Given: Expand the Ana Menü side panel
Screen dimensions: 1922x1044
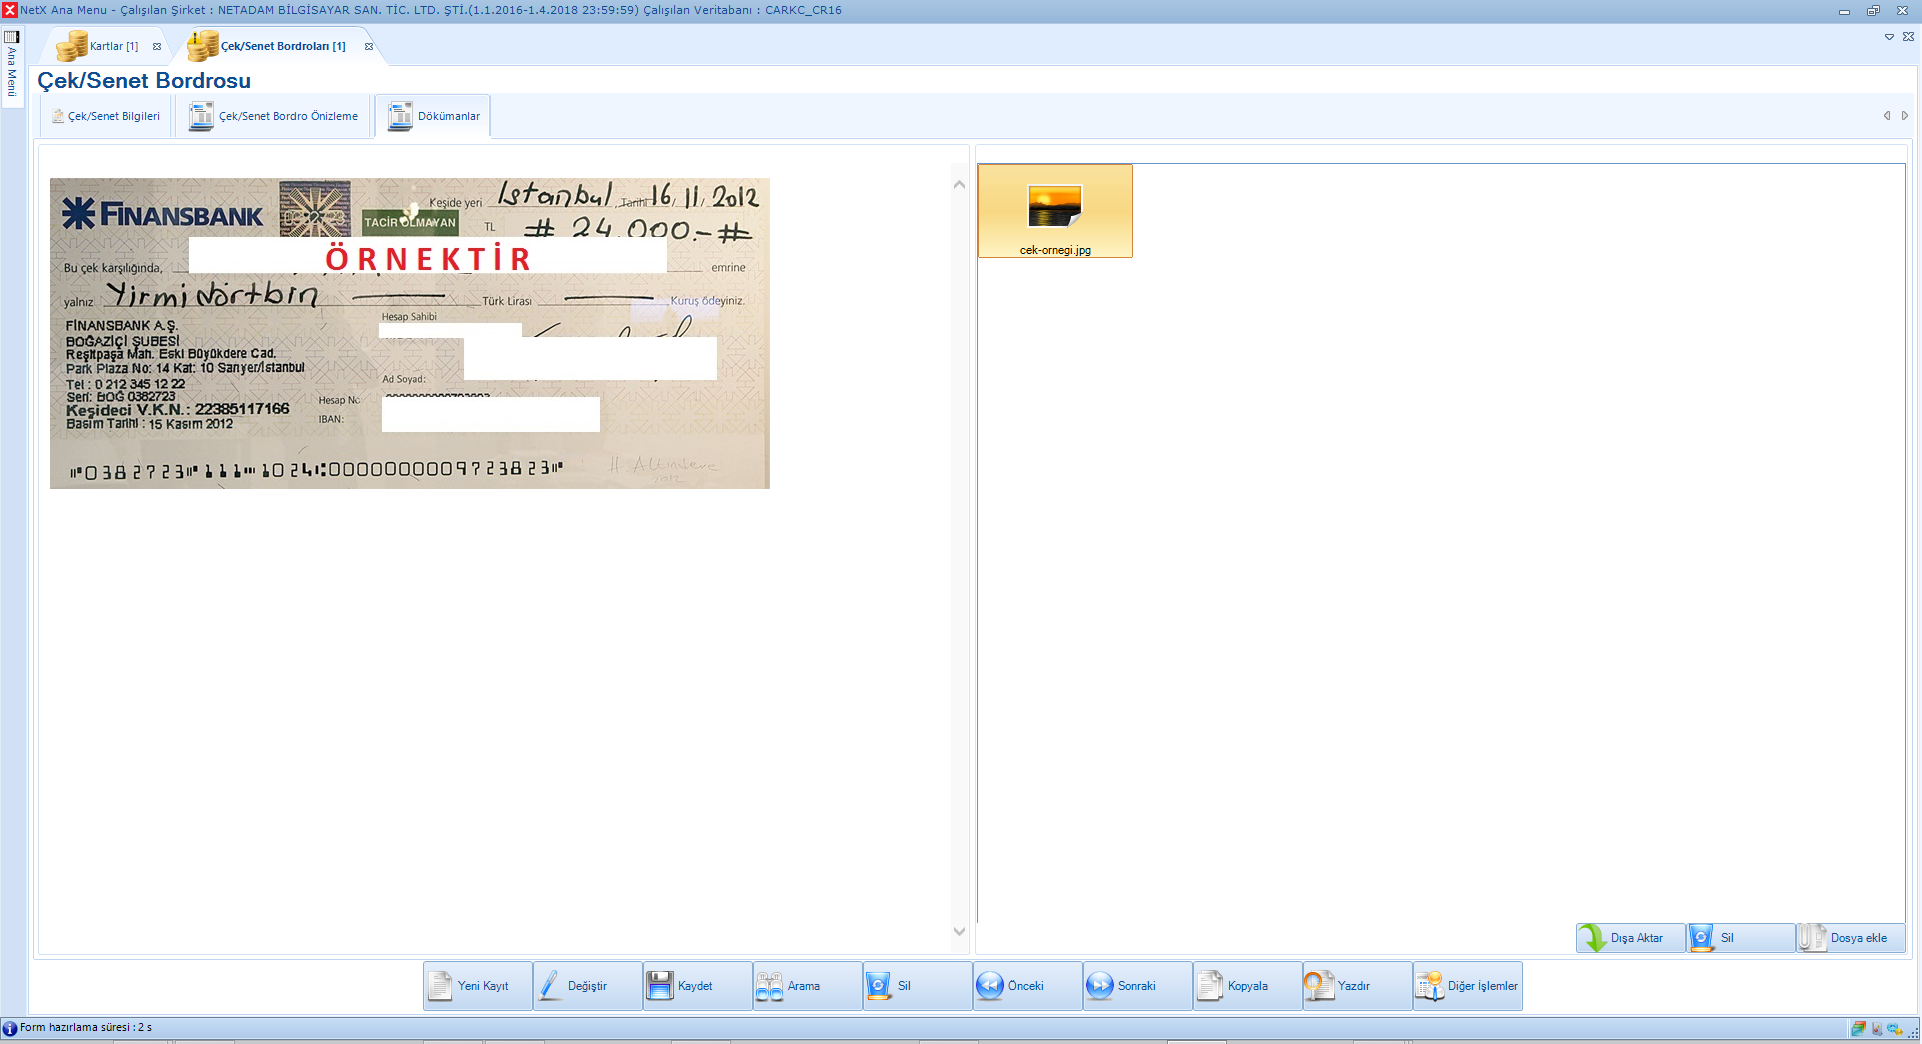Looking at the screenshot, I should click(x=12, y=65).
